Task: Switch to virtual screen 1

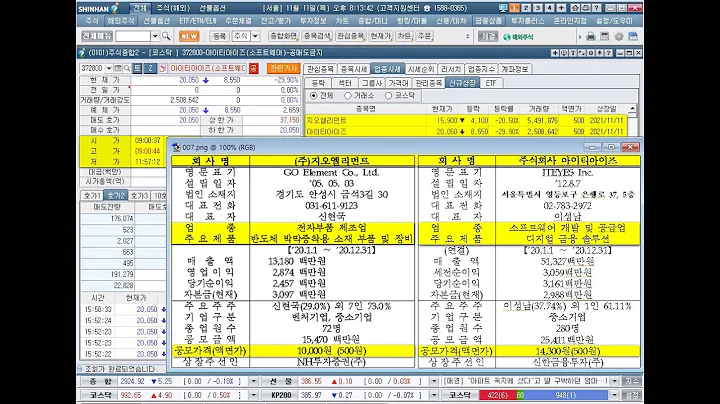Action: coord(514,8)
